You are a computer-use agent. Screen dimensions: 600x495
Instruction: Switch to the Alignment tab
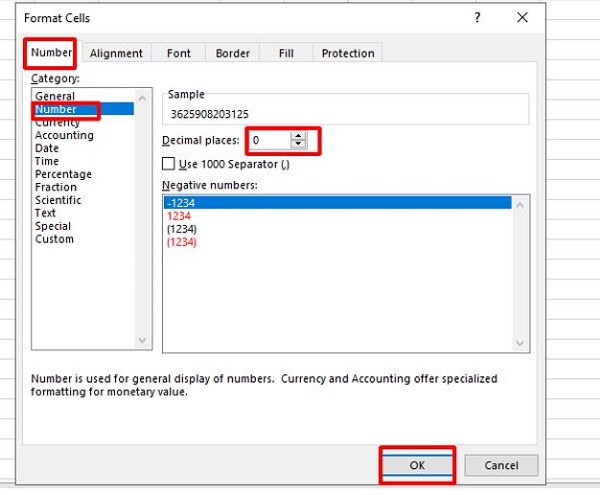(x=116, y=53)
